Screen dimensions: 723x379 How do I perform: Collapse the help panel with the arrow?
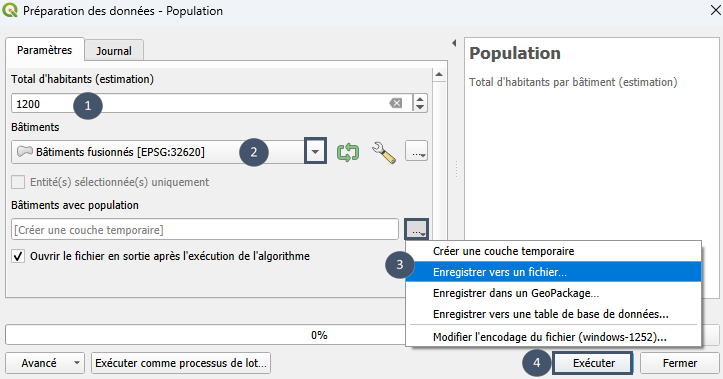(454, 43)
